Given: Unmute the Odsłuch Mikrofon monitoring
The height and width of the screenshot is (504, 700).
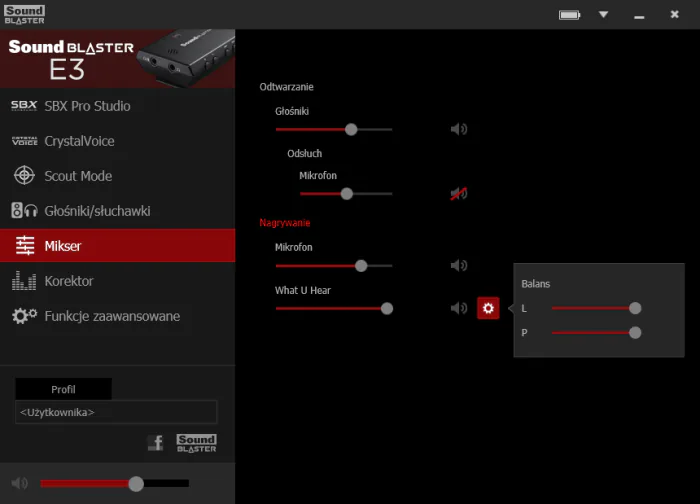Looking at the screenshot, I should 458,193.
